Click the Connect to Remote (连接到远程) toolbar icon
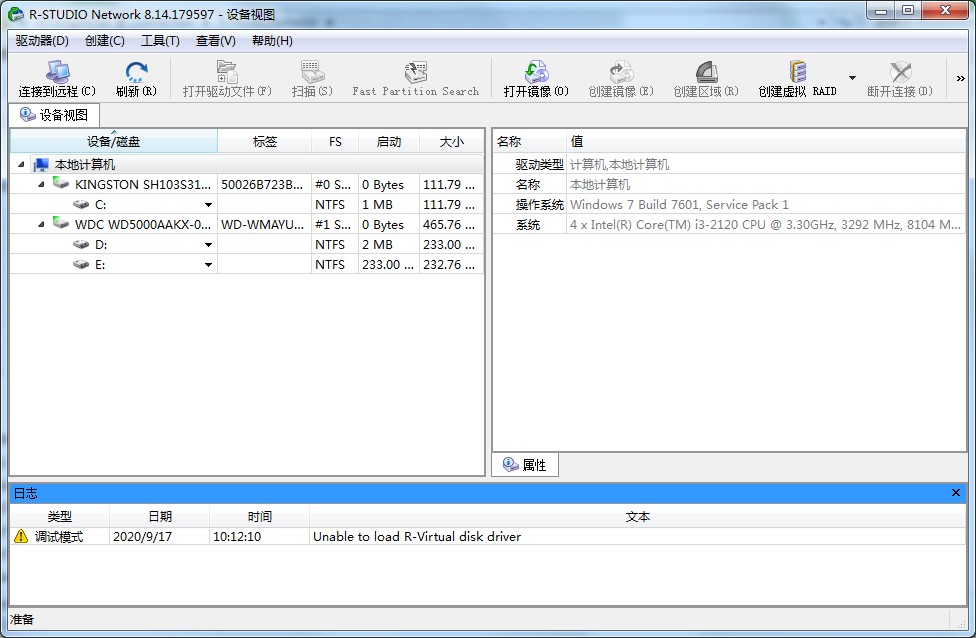 click(57, 72)
